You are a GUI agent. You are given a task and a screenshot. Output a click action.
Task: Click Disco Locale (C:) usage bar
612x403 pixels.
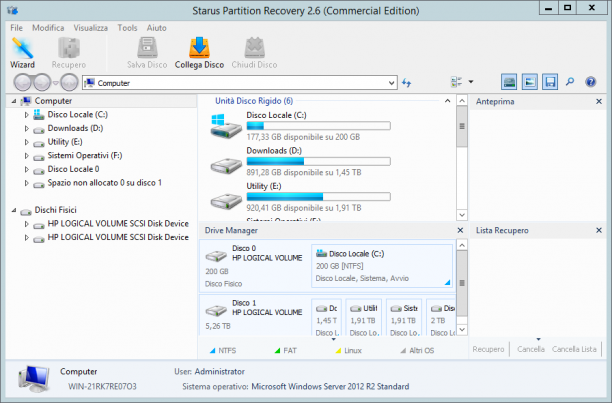coord(318,126)
